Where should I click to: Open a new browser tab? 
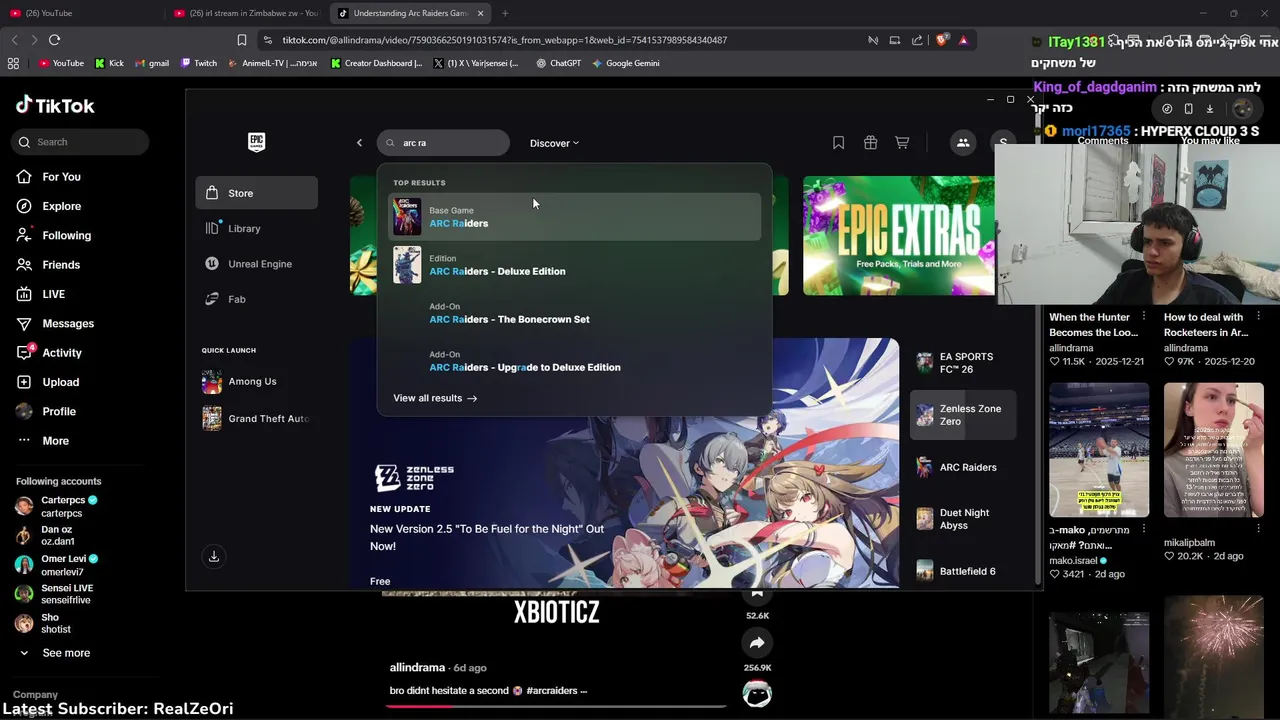pos(505,13)
